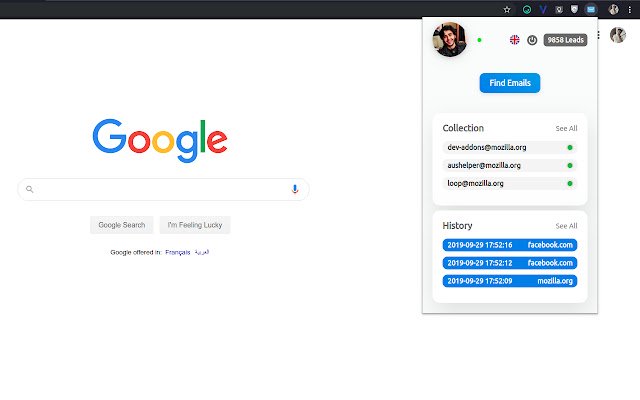Open history entry 17:52:09 mozilla.org
Viewport: 640px width, 400px height.
510,281
